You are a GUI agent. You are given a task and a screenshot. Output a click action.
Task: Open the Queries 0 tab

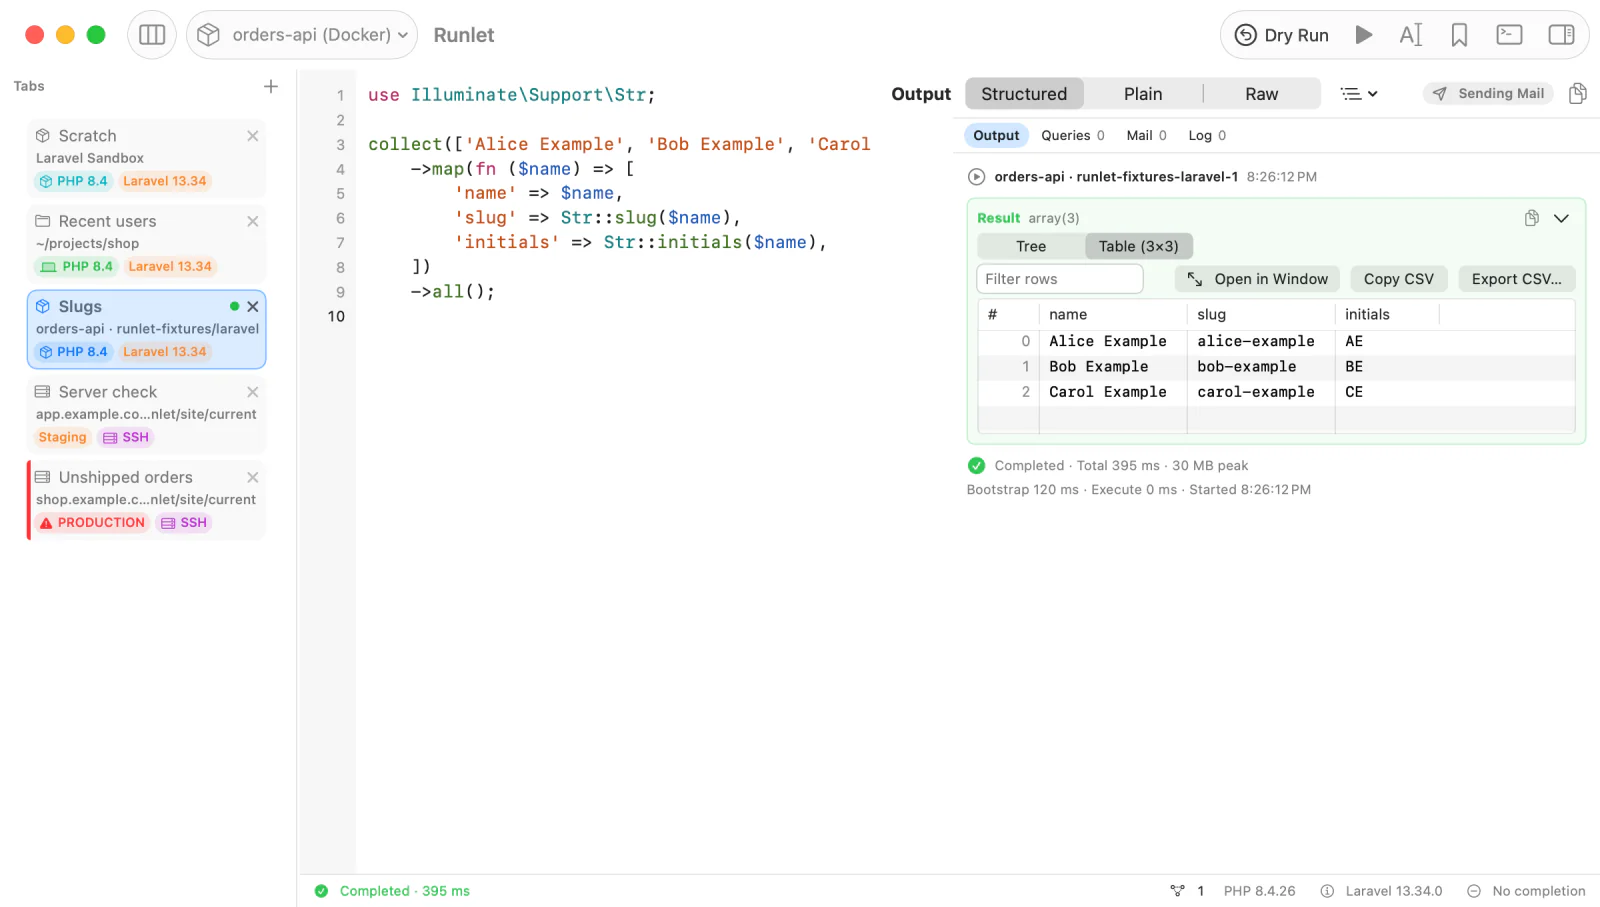1073,135
